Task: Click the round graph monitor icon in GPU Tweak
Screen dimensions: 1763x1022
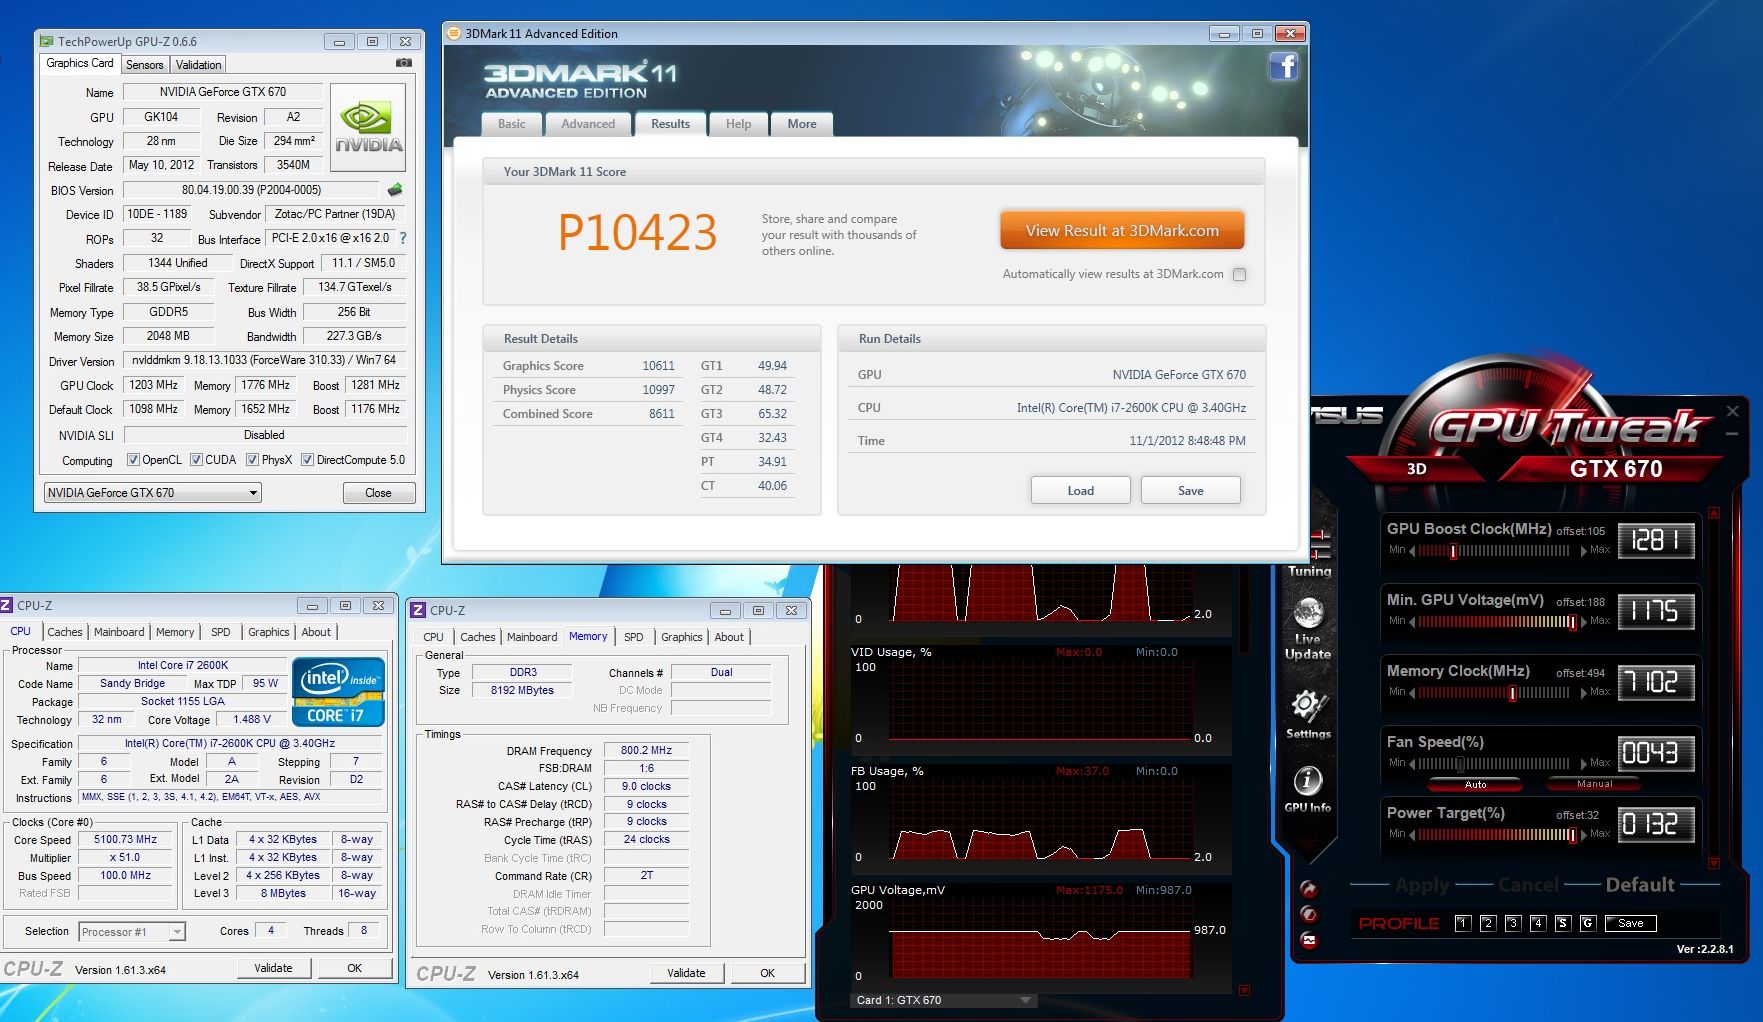Action: 1309,940
